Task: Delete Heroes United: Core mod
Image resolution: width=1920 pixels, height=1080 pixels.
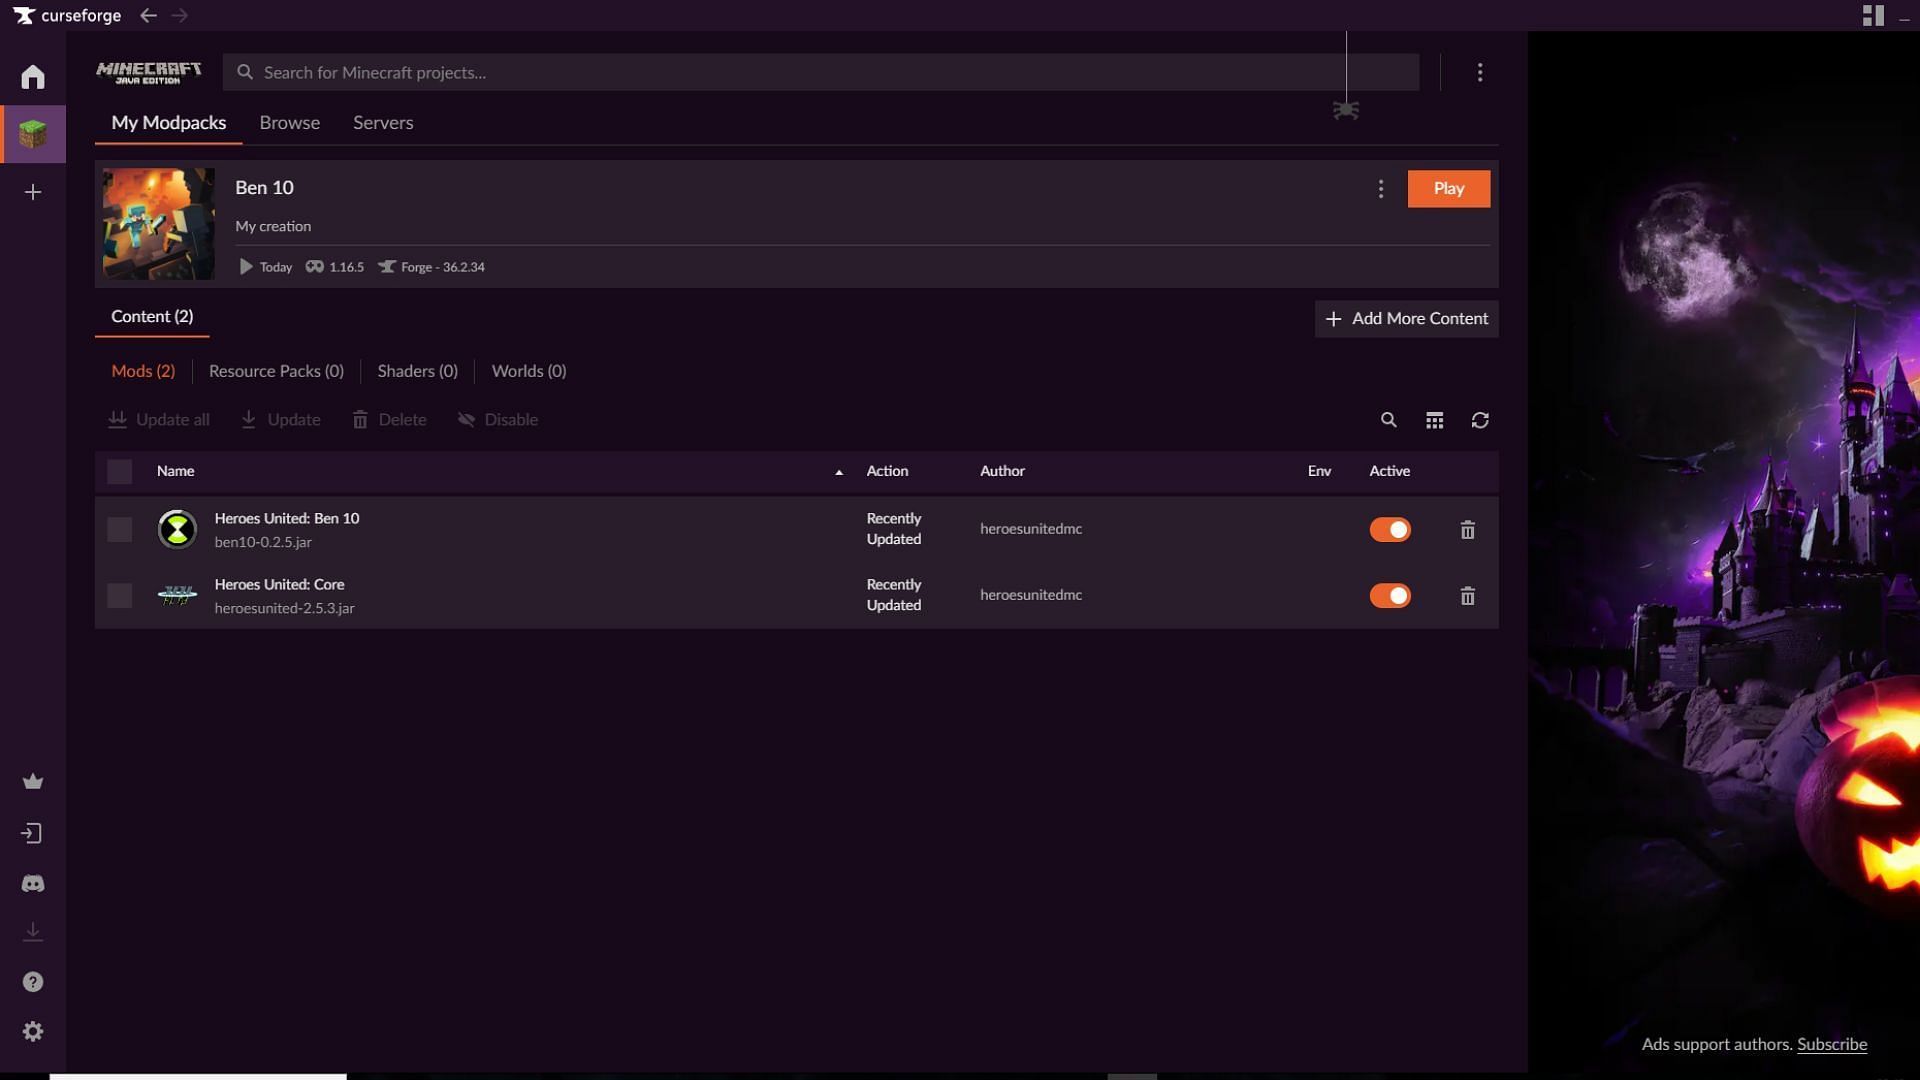Action: click(x=1467, y=596)
